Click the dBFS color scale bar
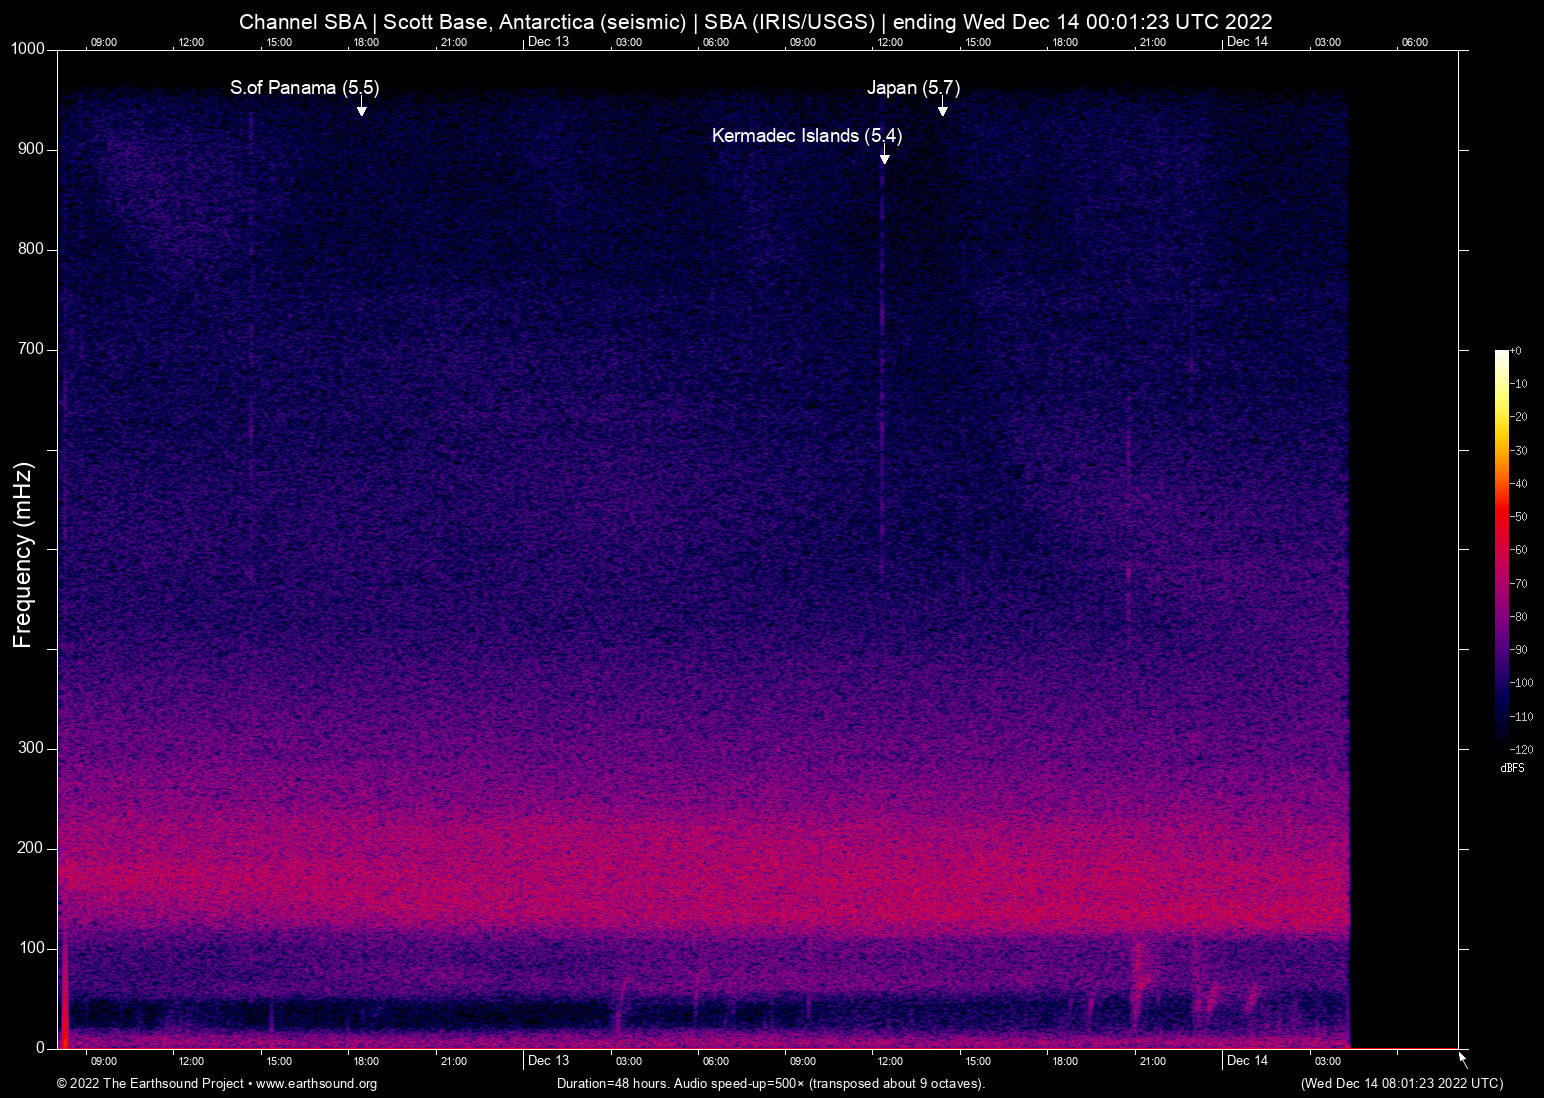This screenshot has width=1544, height=1098. point(1501,548)
